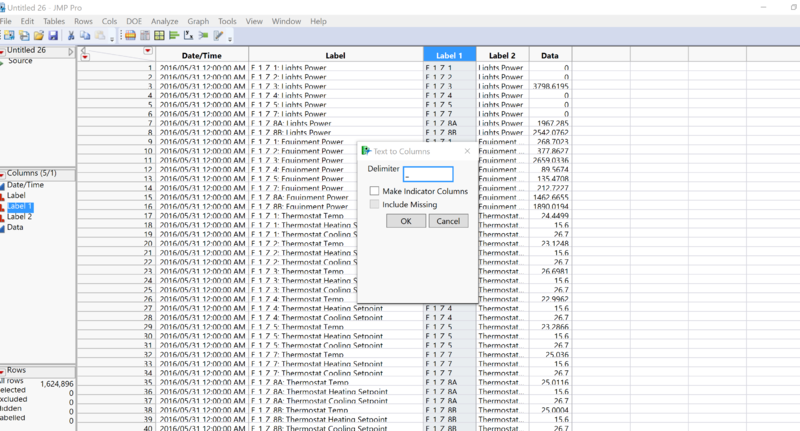Viewport: 800px width, 431px height.
Task: Collapse the table panel with the gray arrow
Action: (x=71, y=52)
